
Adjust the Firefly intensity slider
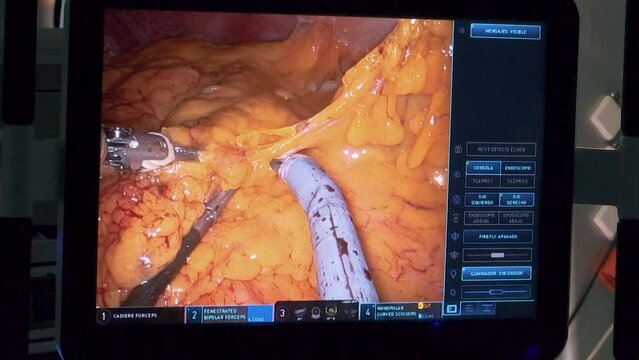point(497,255)
